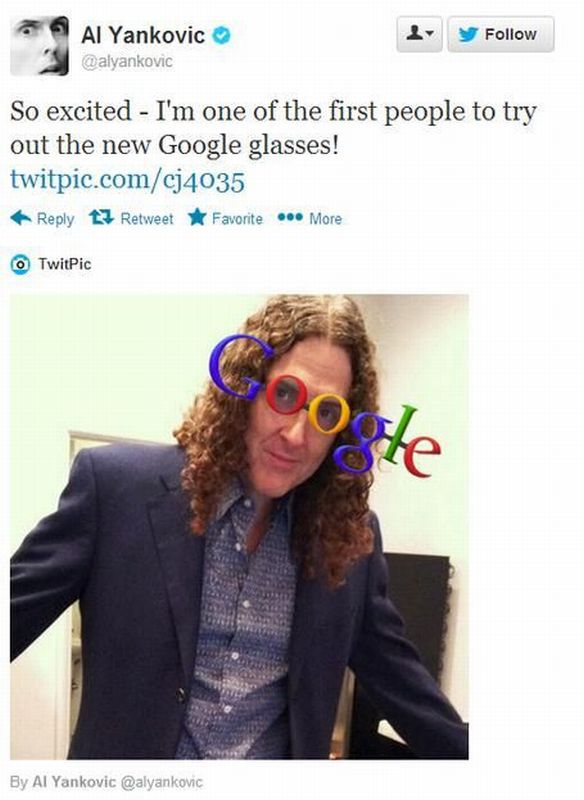This screenshot has width=584, height=800.
Task: Click the TwitPic camera logo icon
Action: click(20, 264)
